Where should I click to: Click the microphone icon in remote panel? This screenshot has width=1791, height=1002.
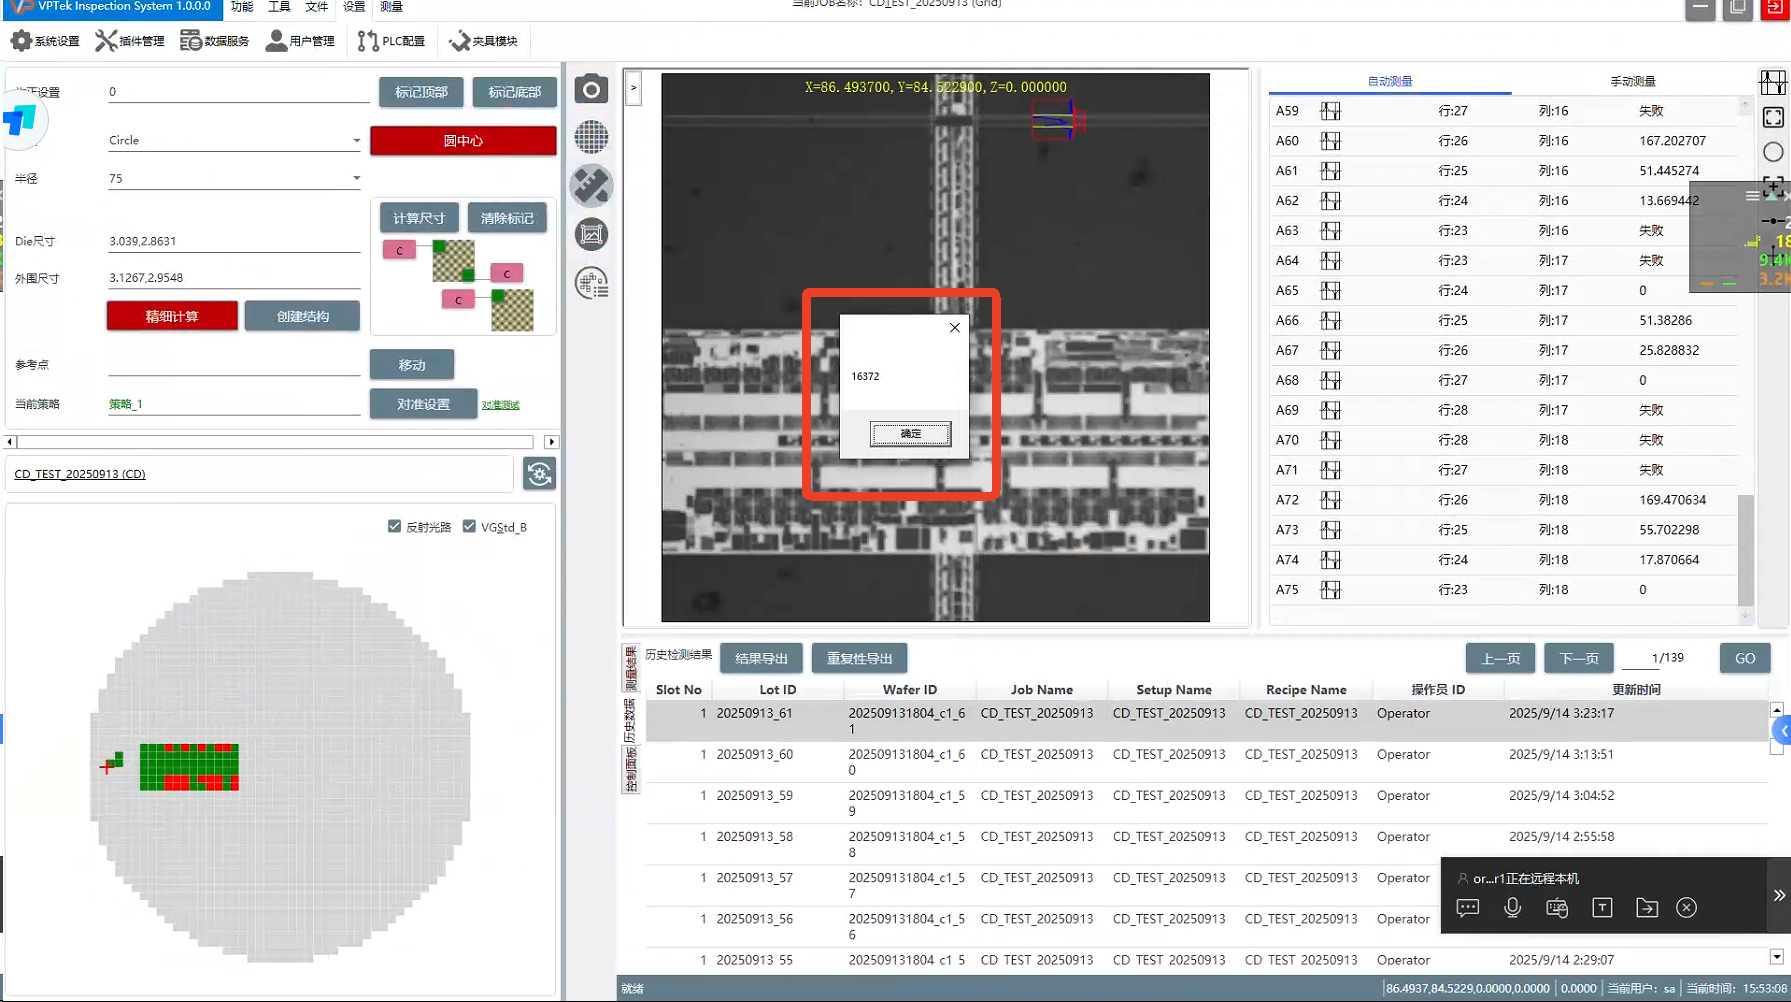[1512, 907]
